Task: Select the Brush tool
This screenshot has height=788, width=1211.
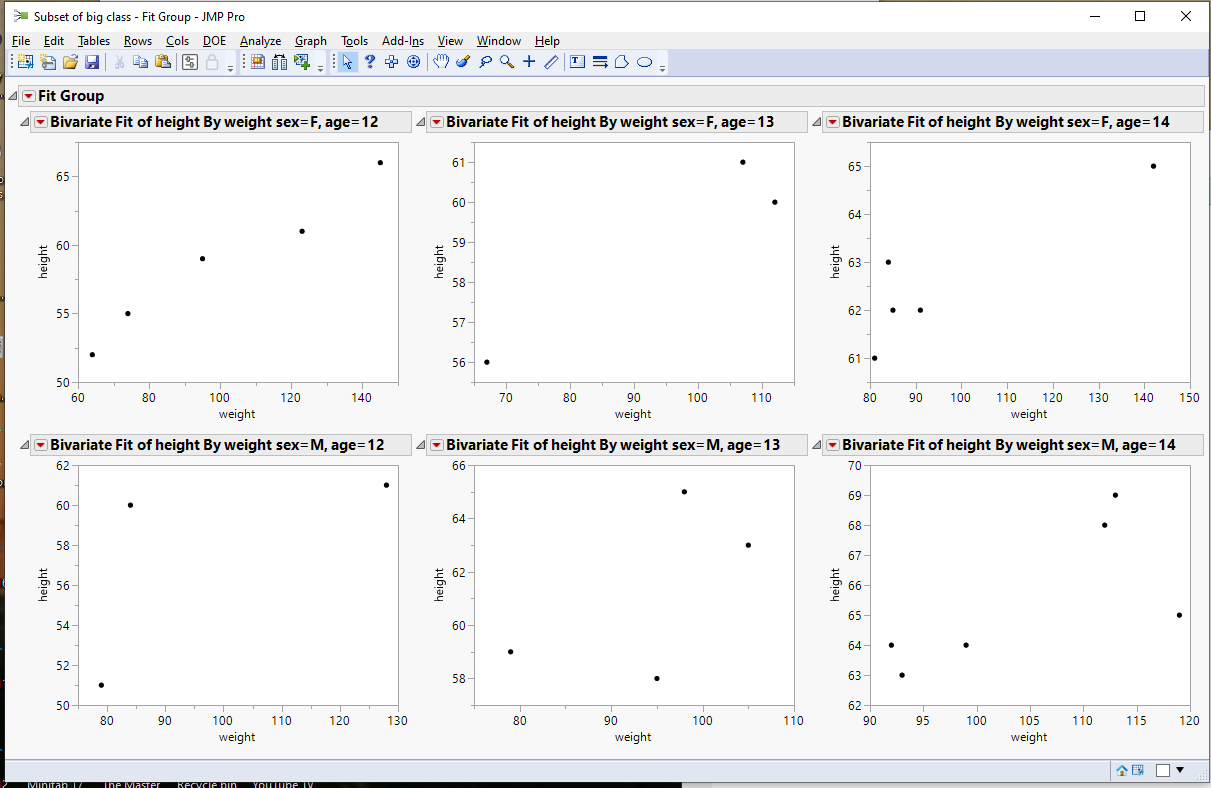Action: click(x=462, y=61)
